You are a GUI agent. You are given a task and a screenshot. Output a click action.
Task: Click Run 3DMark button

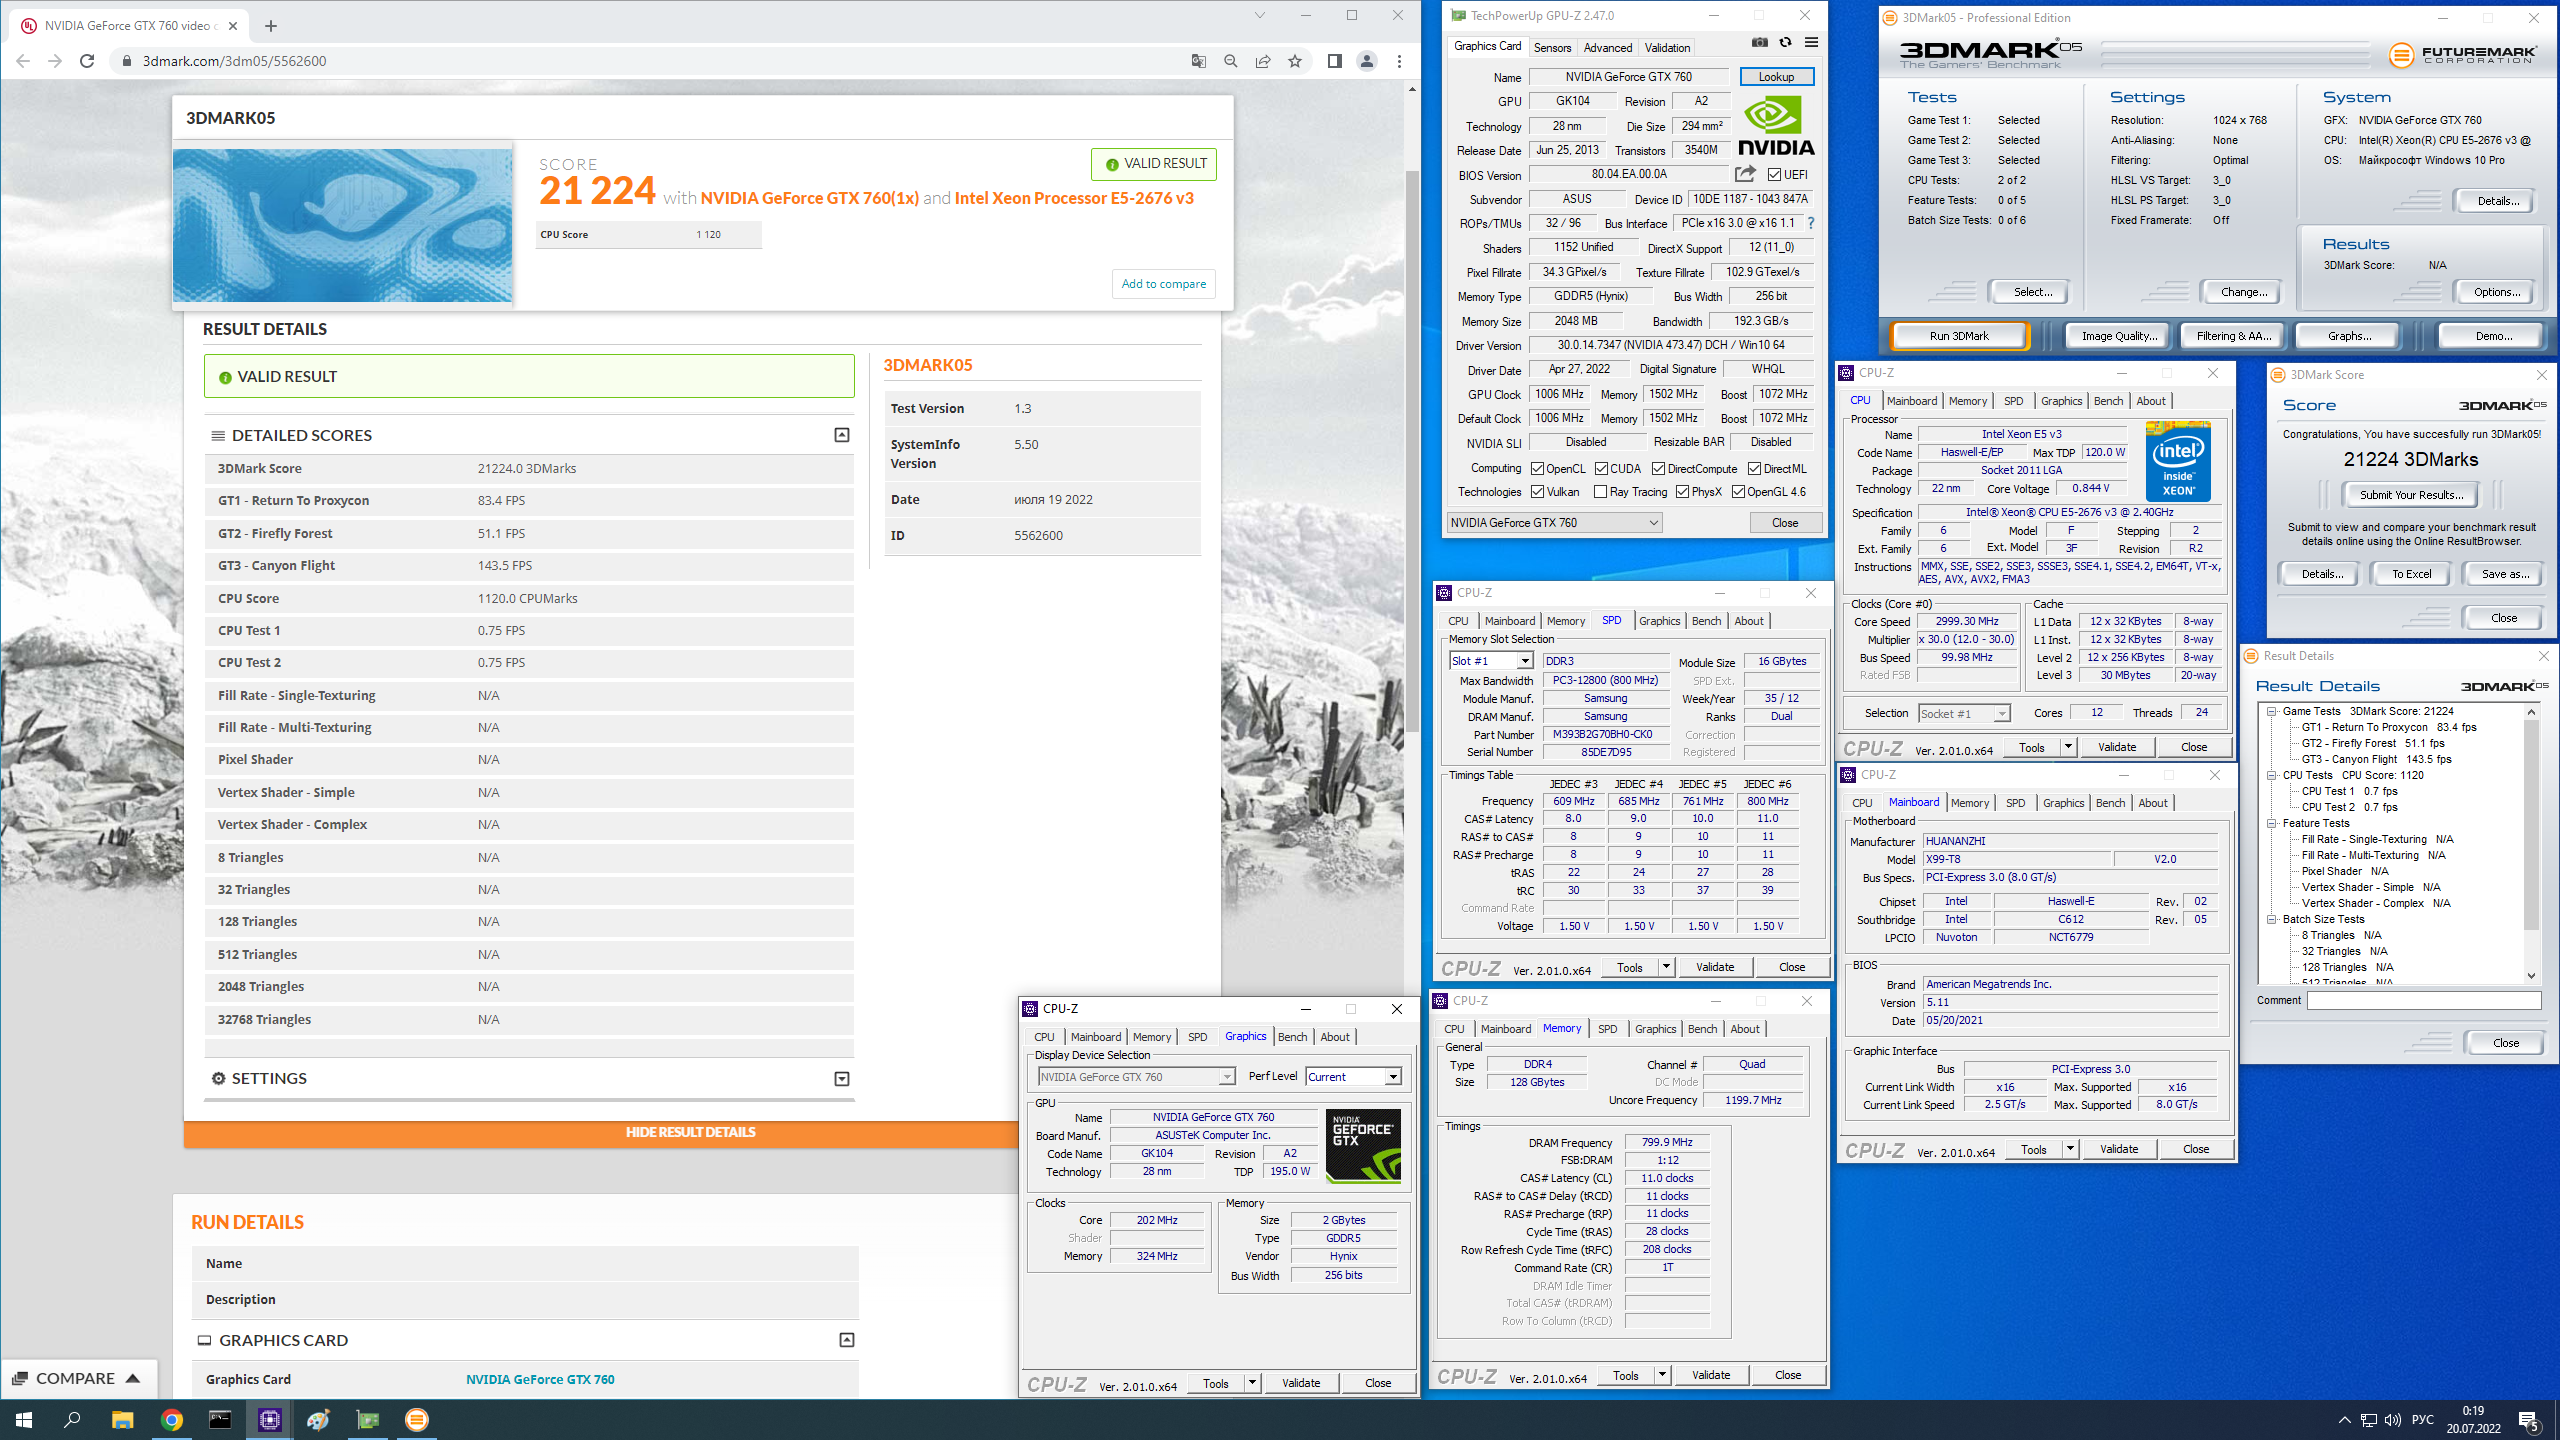pyautogui.click(x=1959, y=336)
